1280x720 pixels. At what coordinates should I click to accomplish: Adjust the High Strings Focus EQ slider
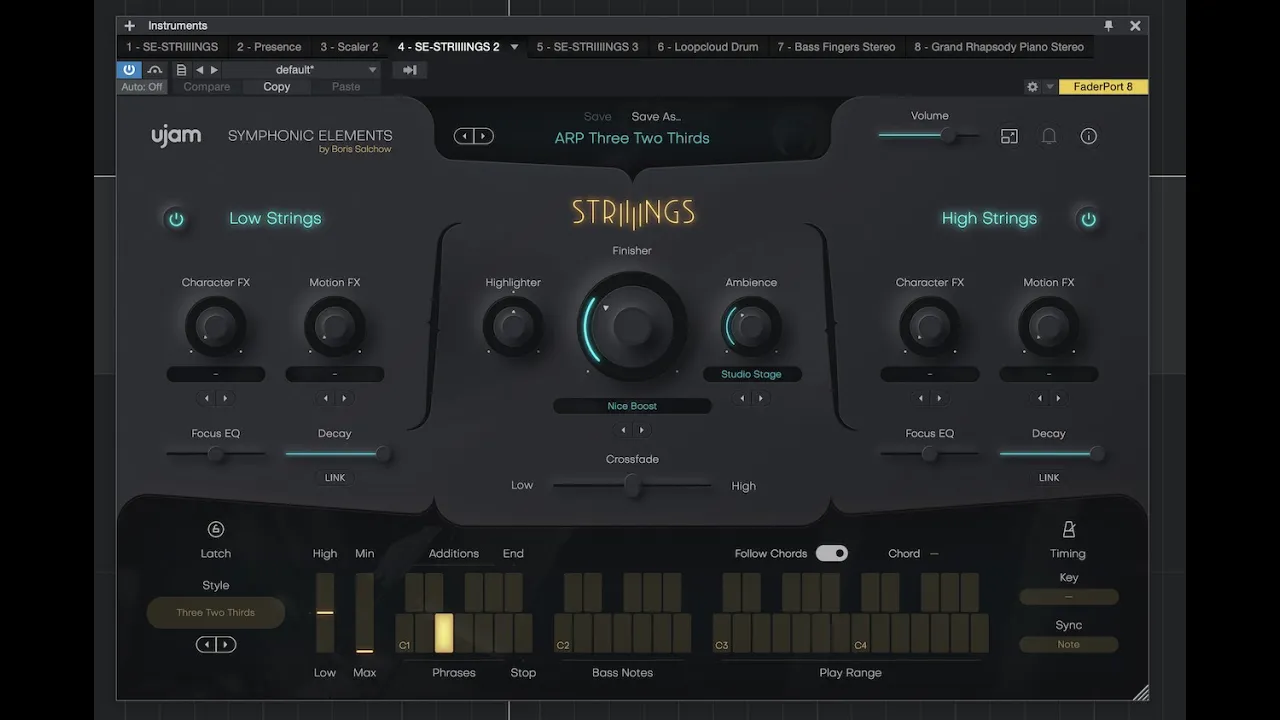click(930, 454)
